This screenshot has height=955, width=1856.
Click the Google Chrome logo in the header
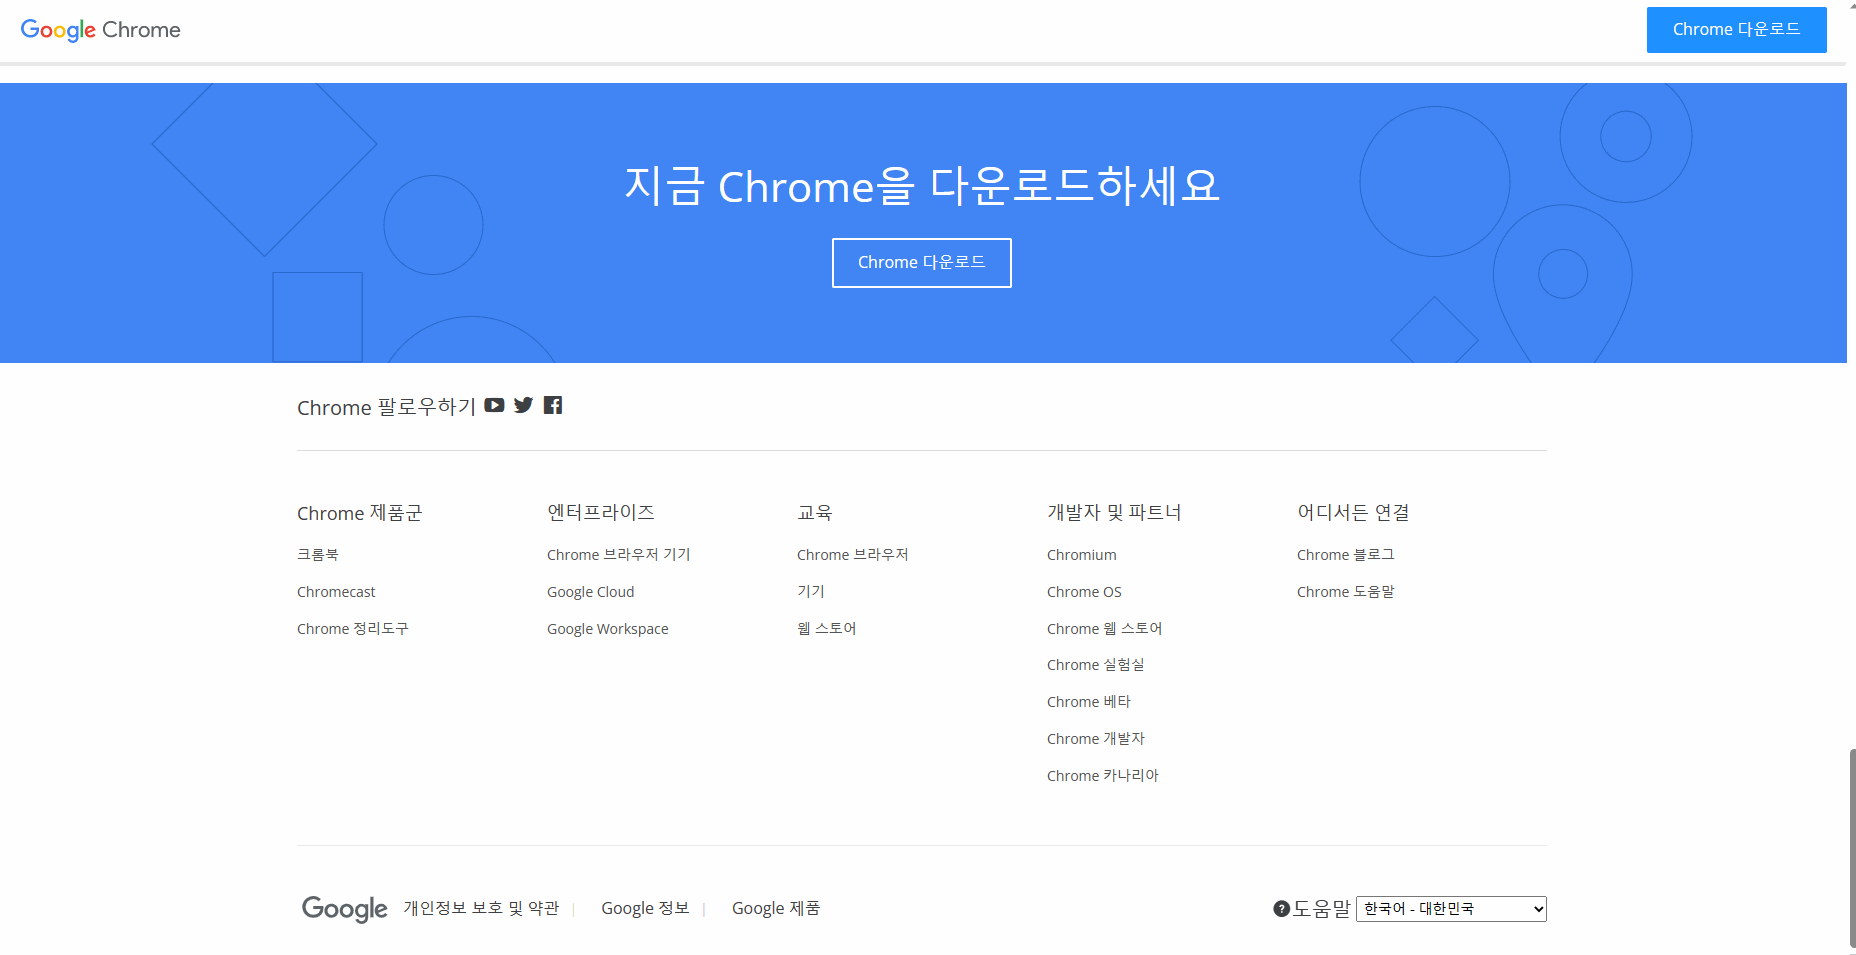(100, 29)
